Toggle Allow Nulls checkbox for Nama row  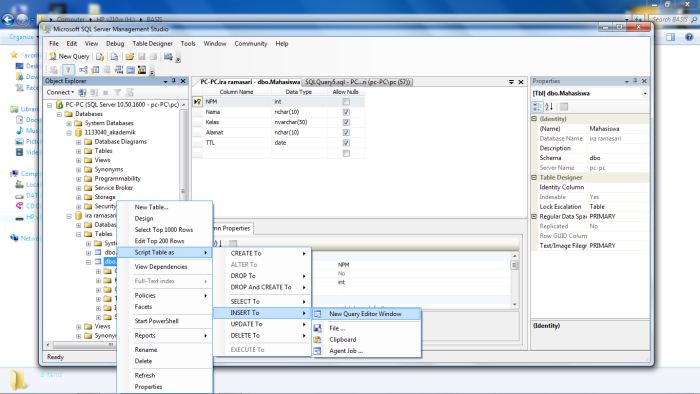point(346,112)
